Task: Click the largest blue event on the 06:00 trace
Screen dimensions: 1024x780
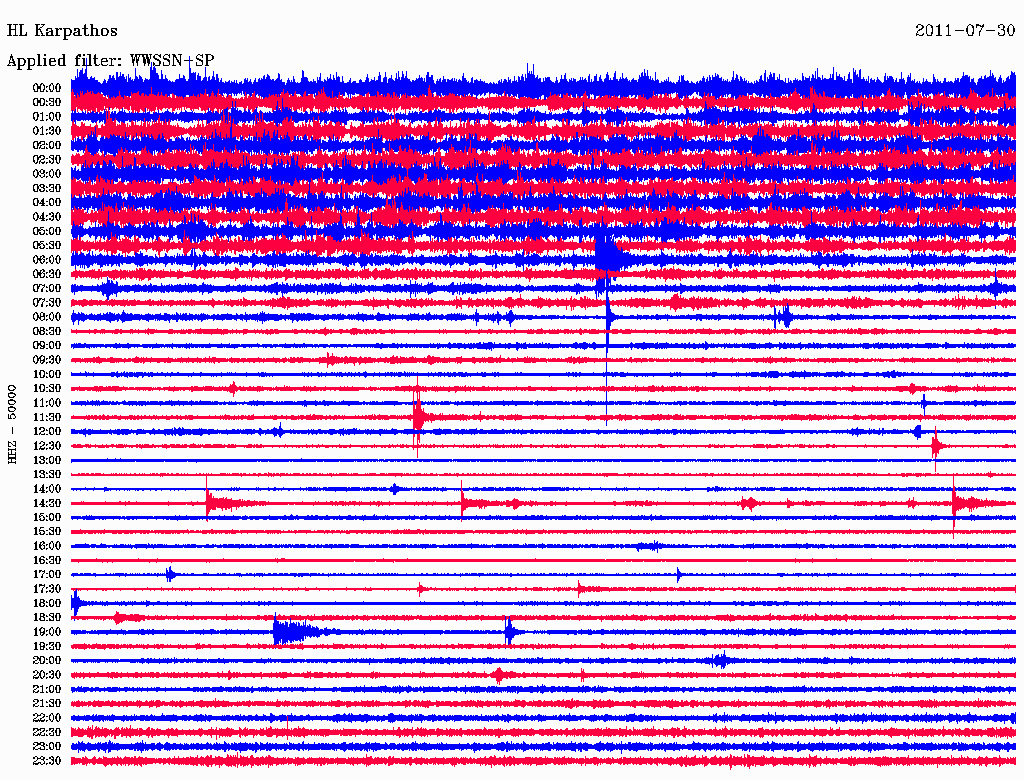Action: [x=611, y=258]
